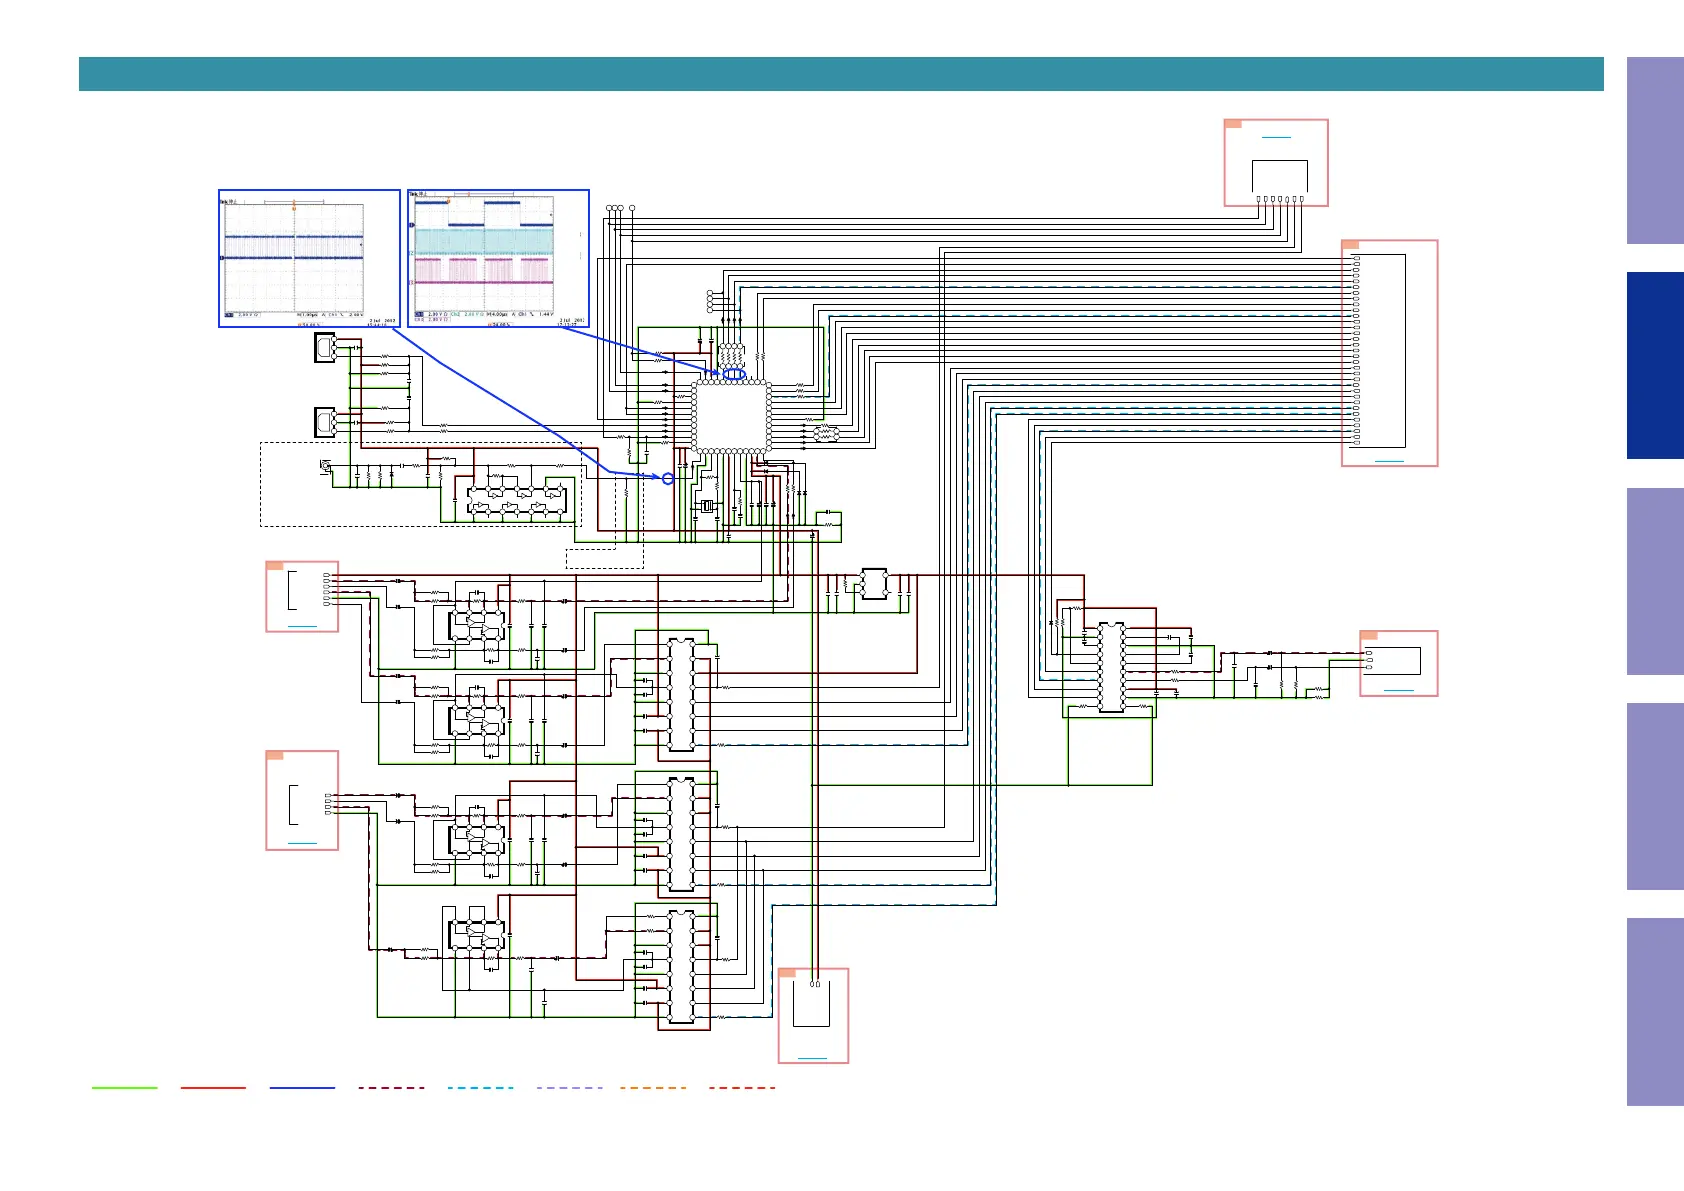Select the DIP chip on the right side

click(x=1111, y=667)
